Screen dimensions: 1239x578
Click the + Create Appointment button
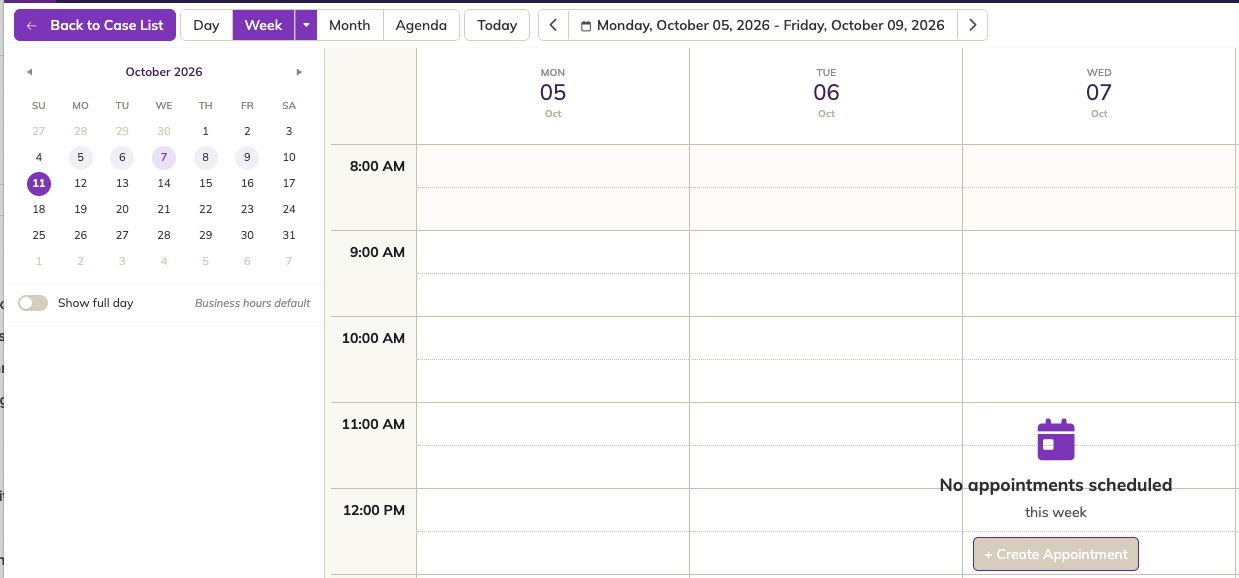pos(1056,554)
